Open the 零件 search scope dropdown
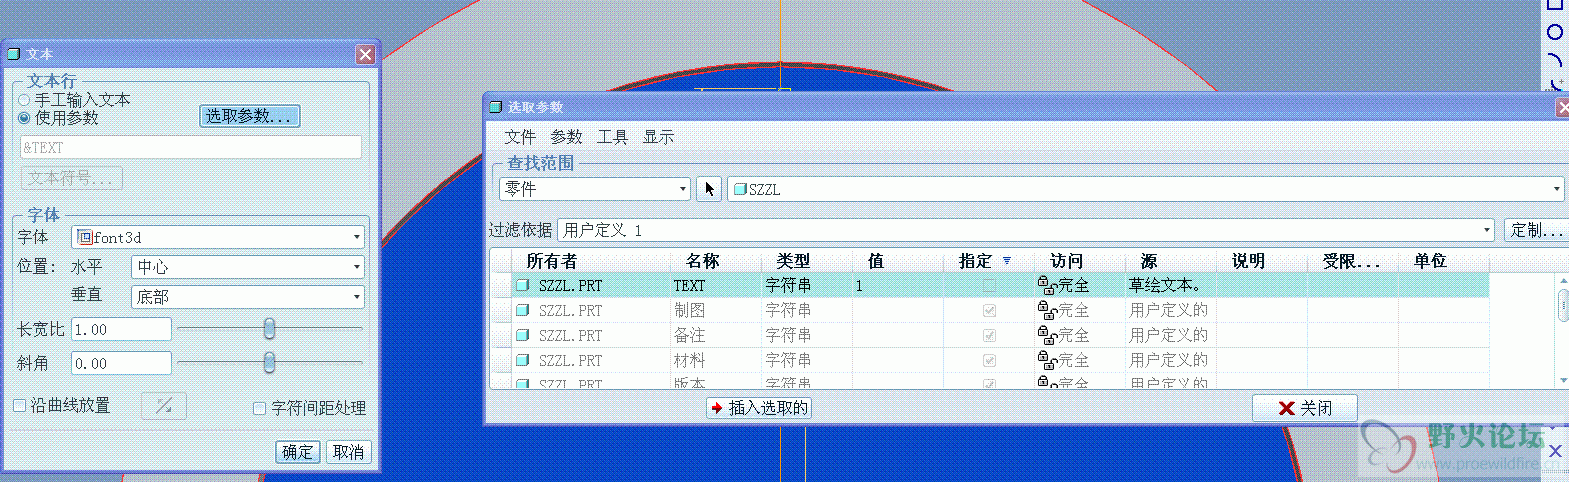 click(x=682, y=189)
